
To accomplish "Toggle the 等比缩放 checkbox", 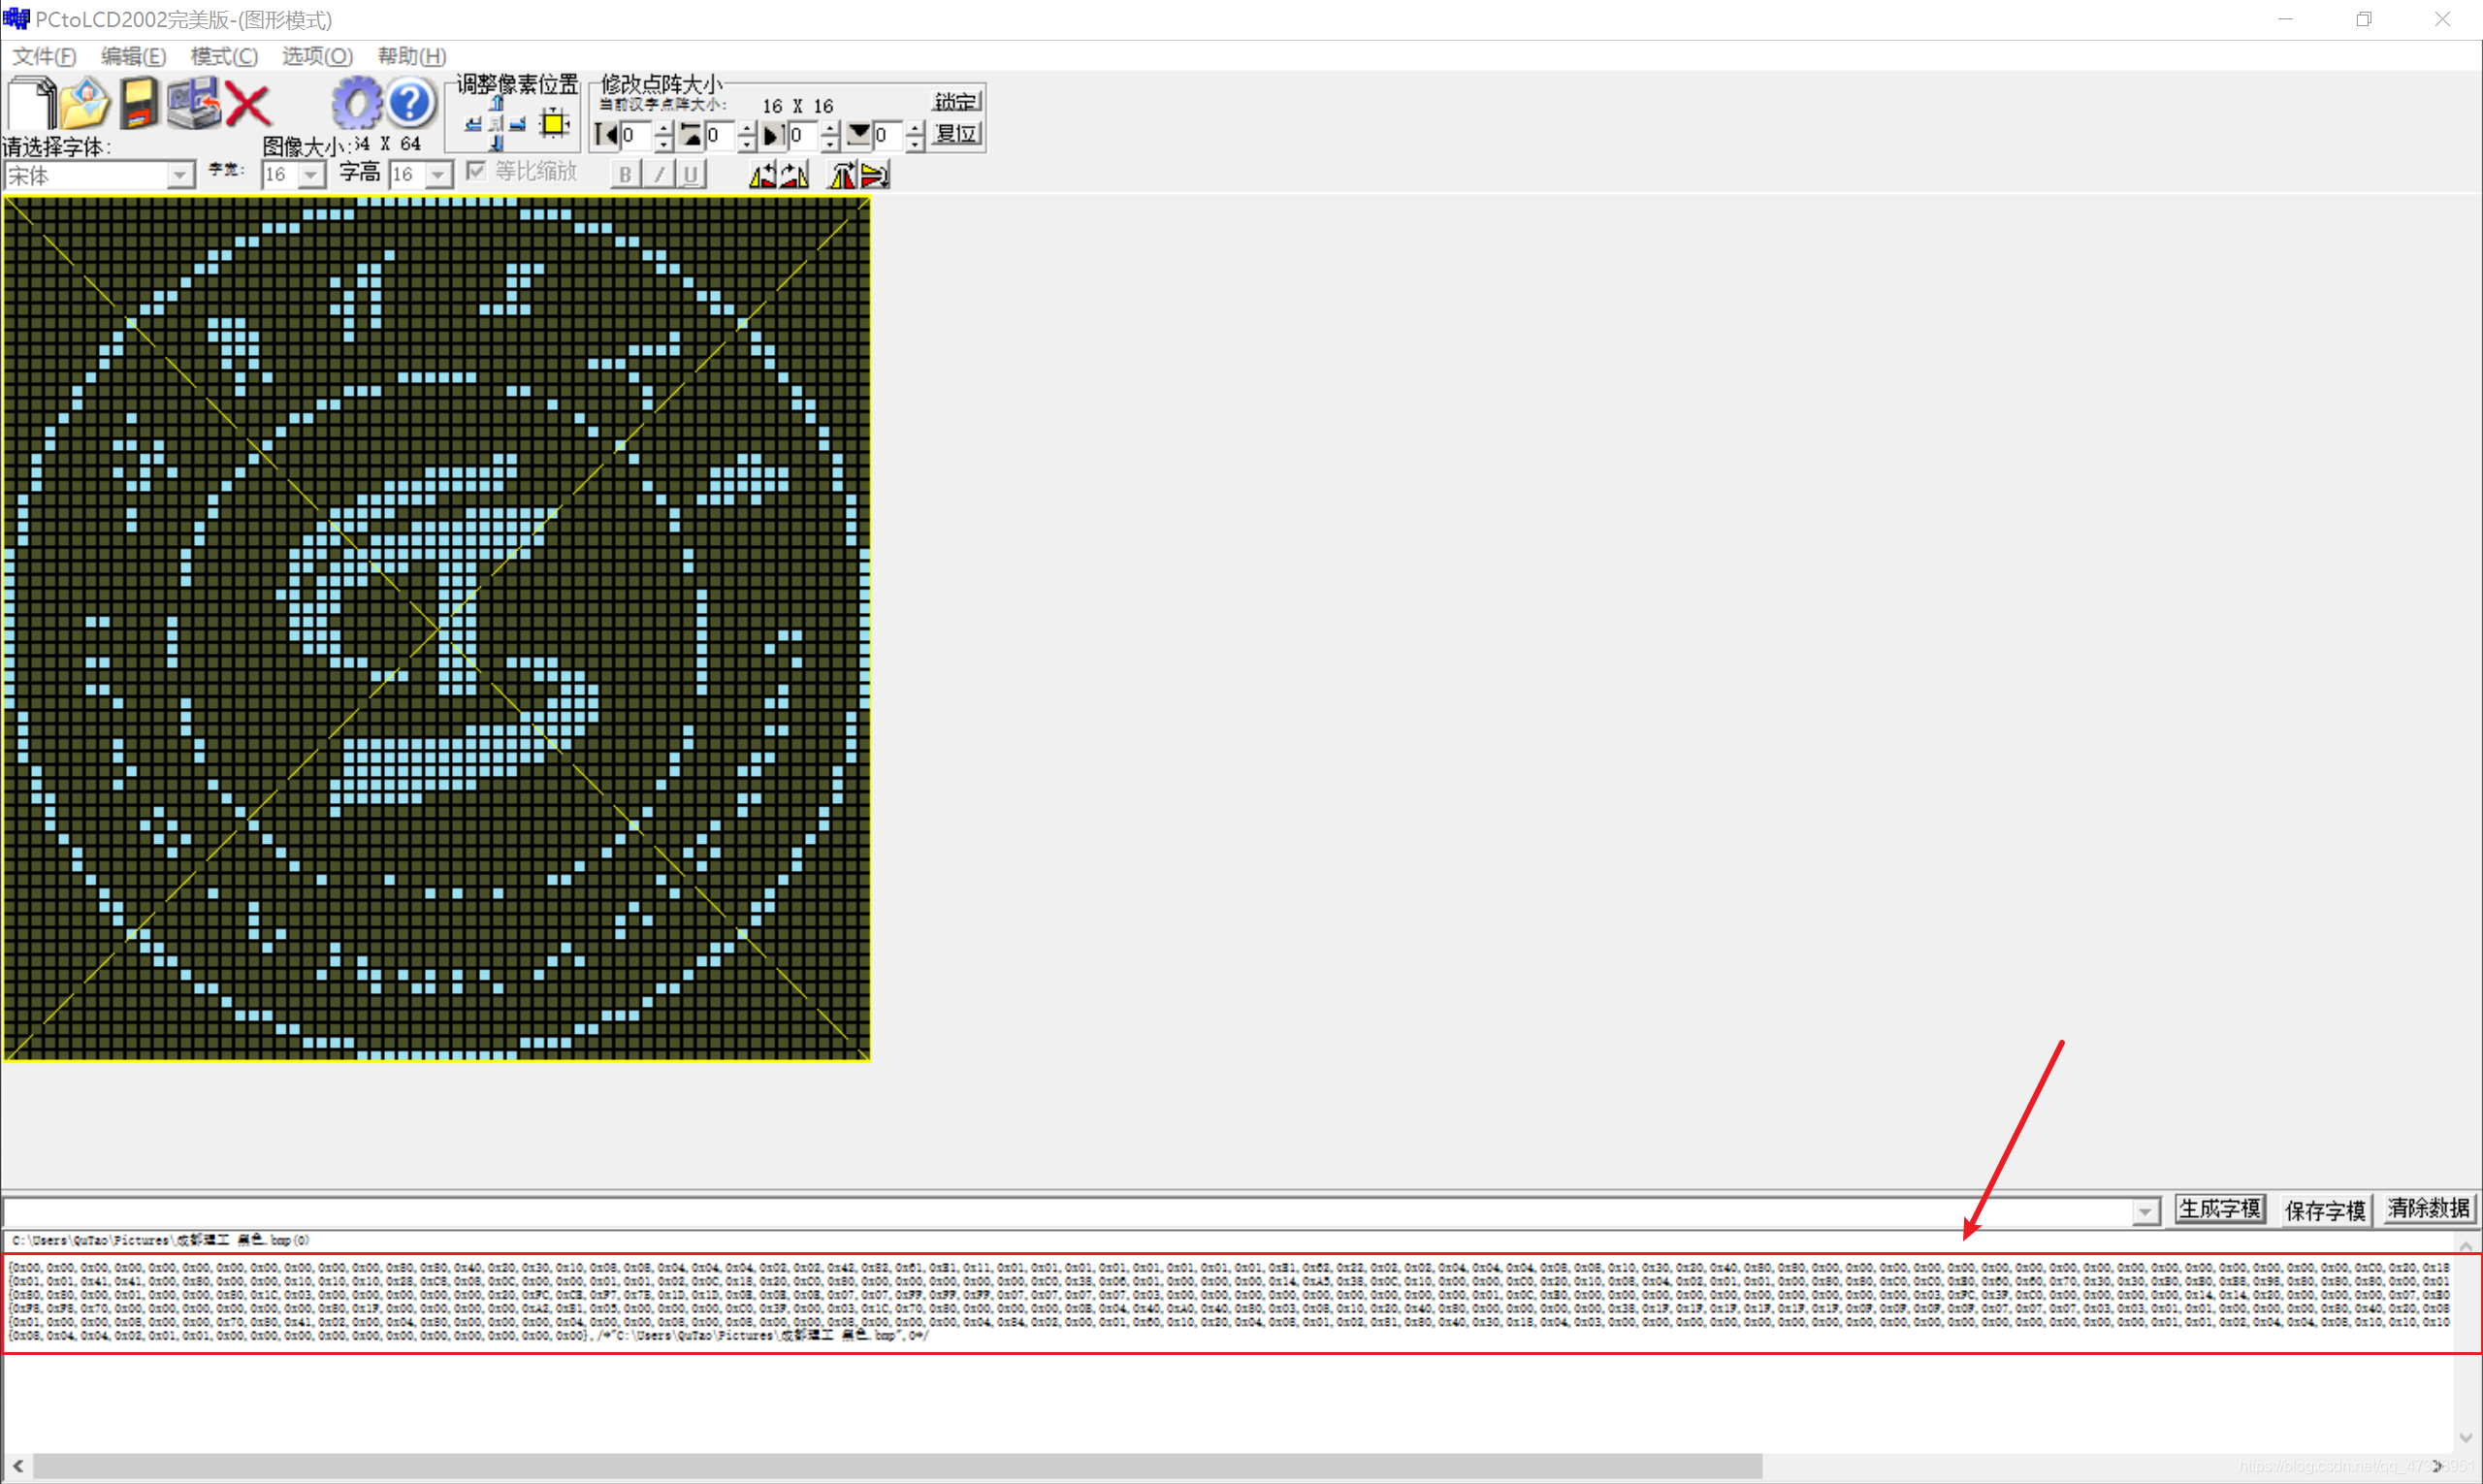I will (476, 171).
